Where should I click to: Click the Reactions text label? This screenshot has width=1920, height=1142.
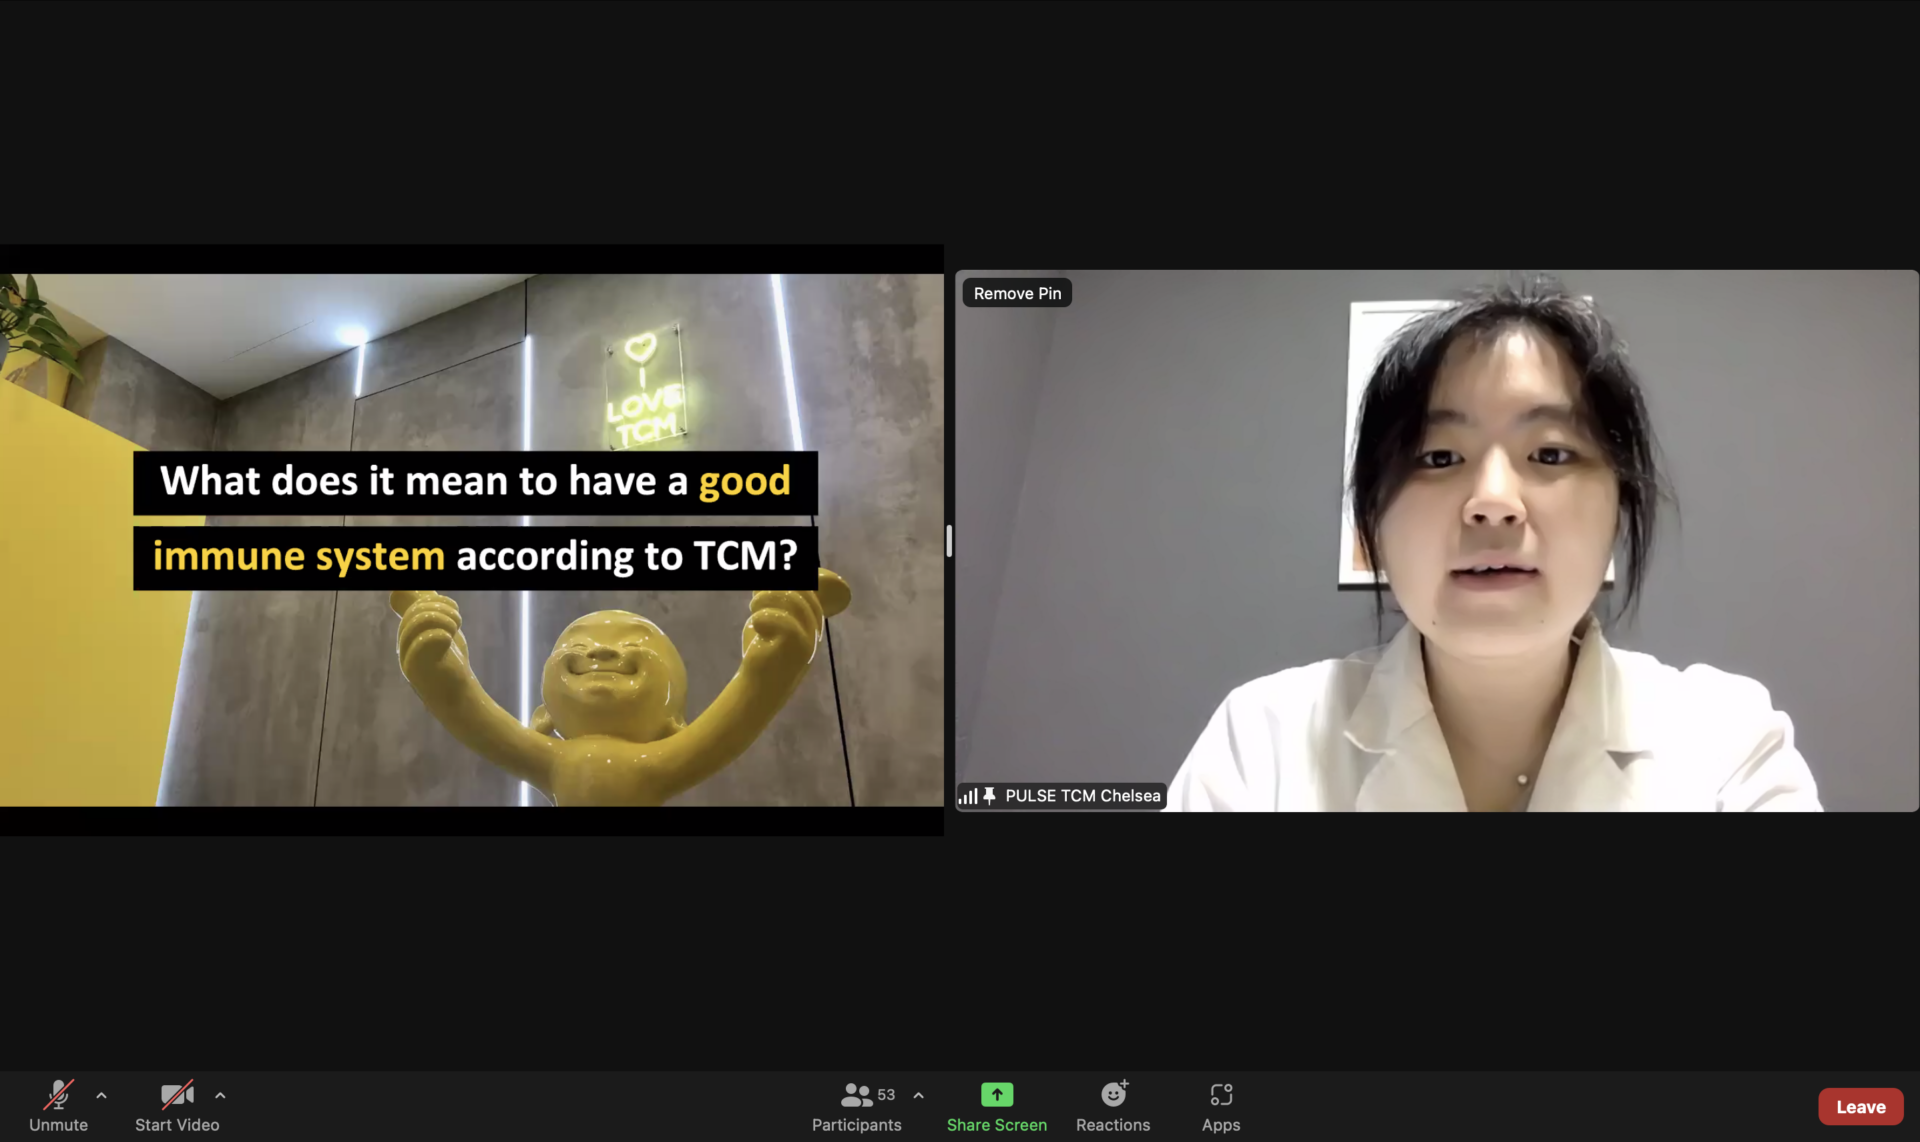[x=1113, y=1125]
